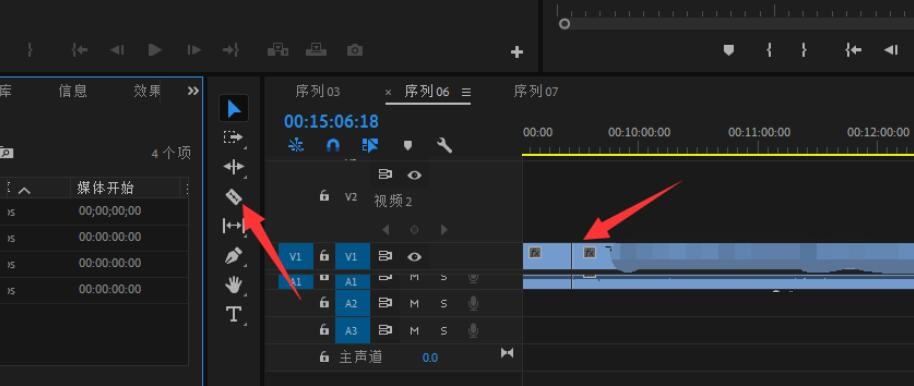Toggle V2 track lock
Viewport: 914px width, 386px height.
pos(324,196)
